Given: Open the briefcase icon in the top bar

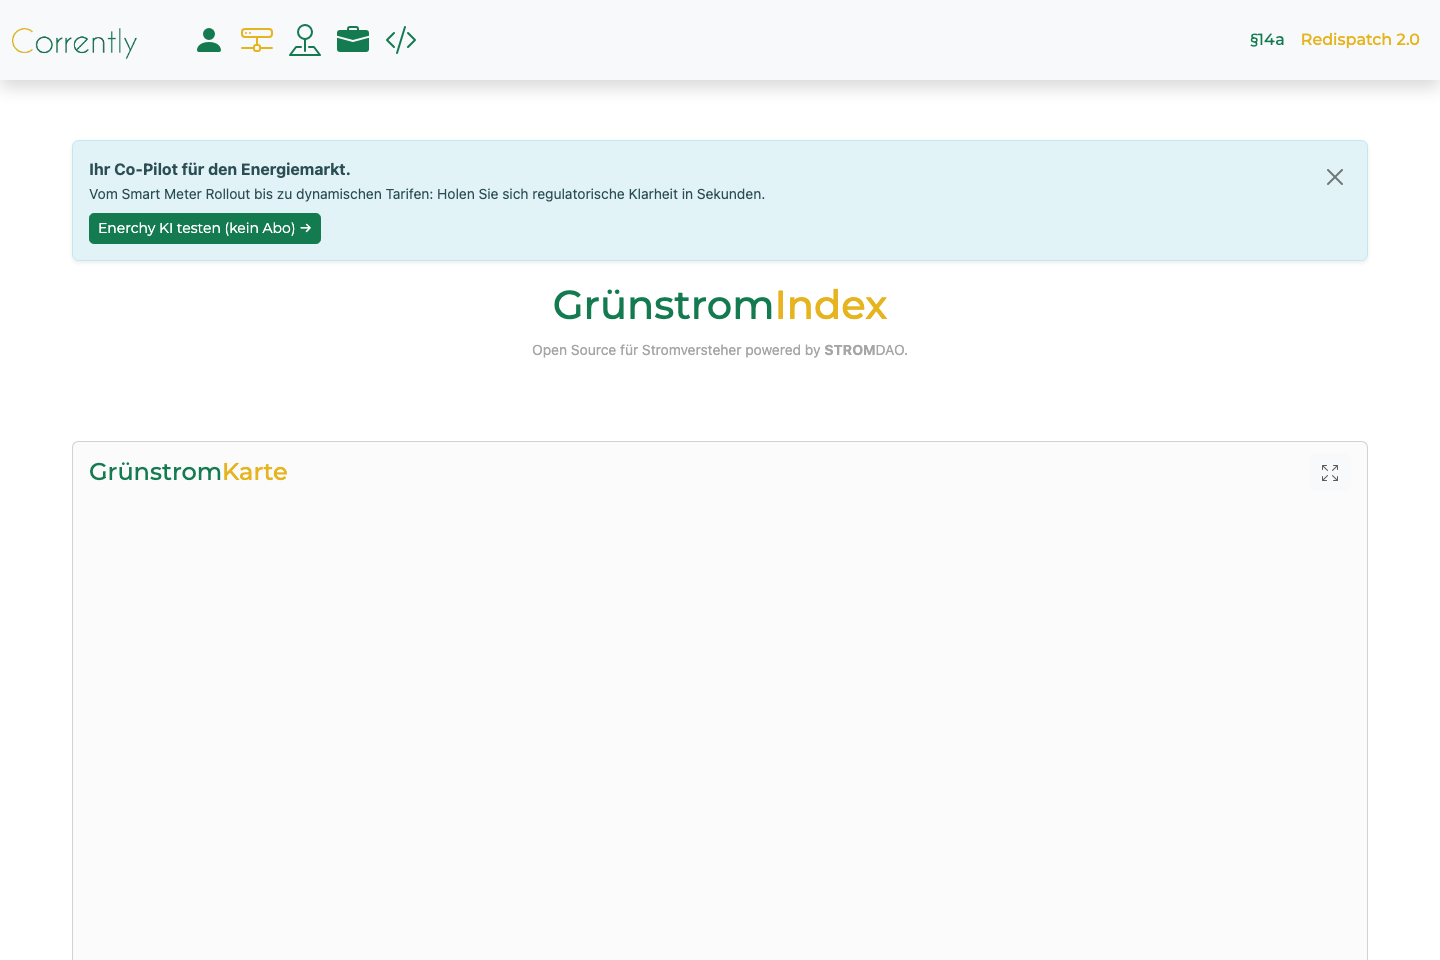Looking at the screenshot, I should tap(353, 40).
